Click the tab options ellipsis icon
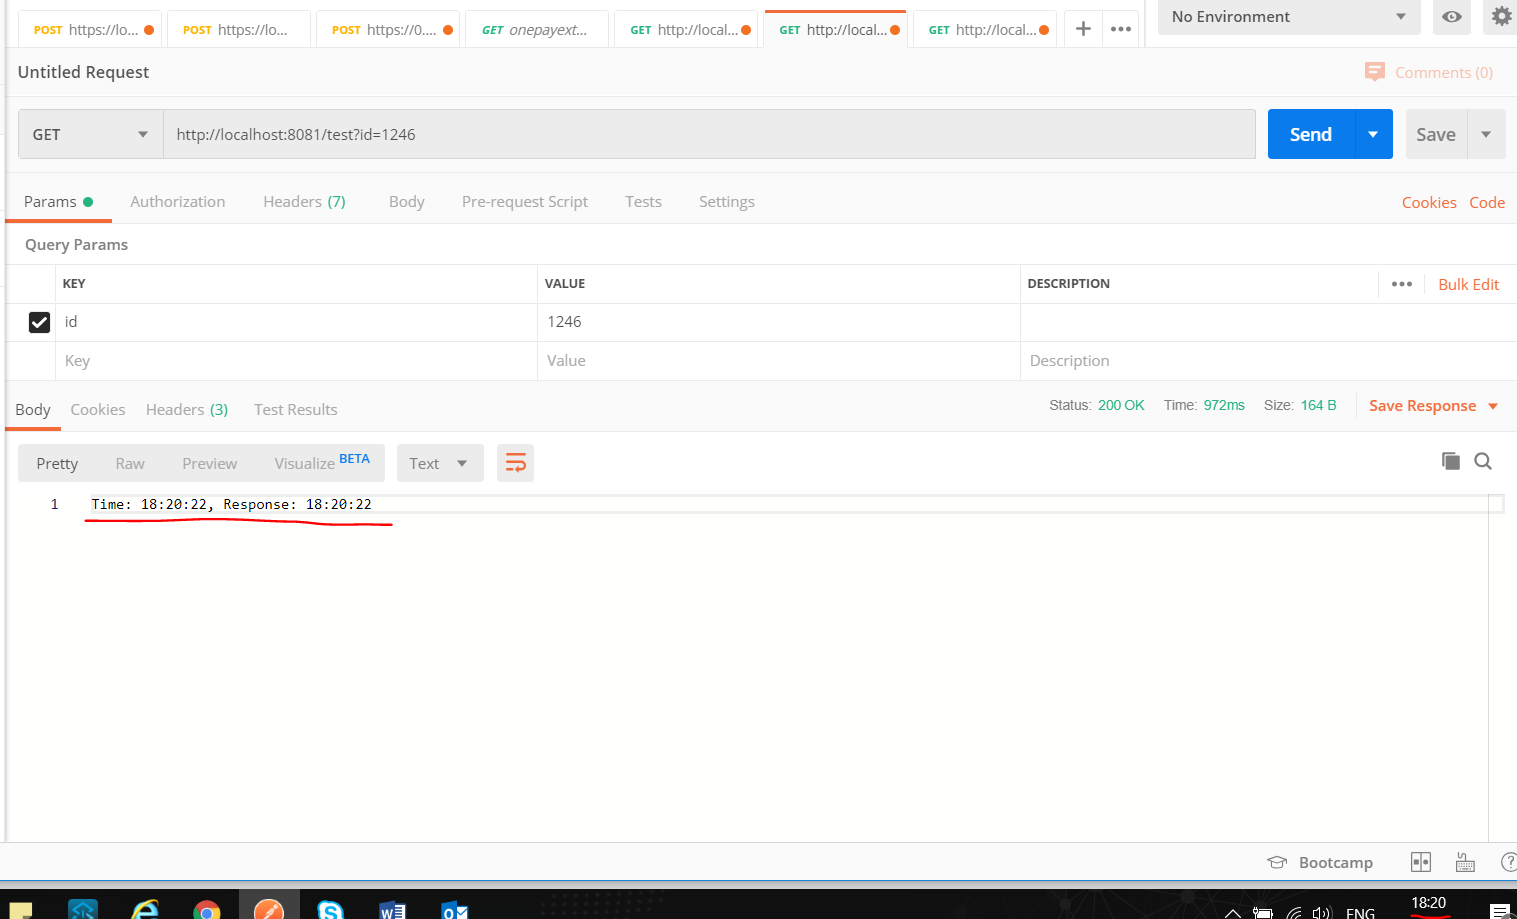The image size is (1517, 919). click(x=1121, y=29)
